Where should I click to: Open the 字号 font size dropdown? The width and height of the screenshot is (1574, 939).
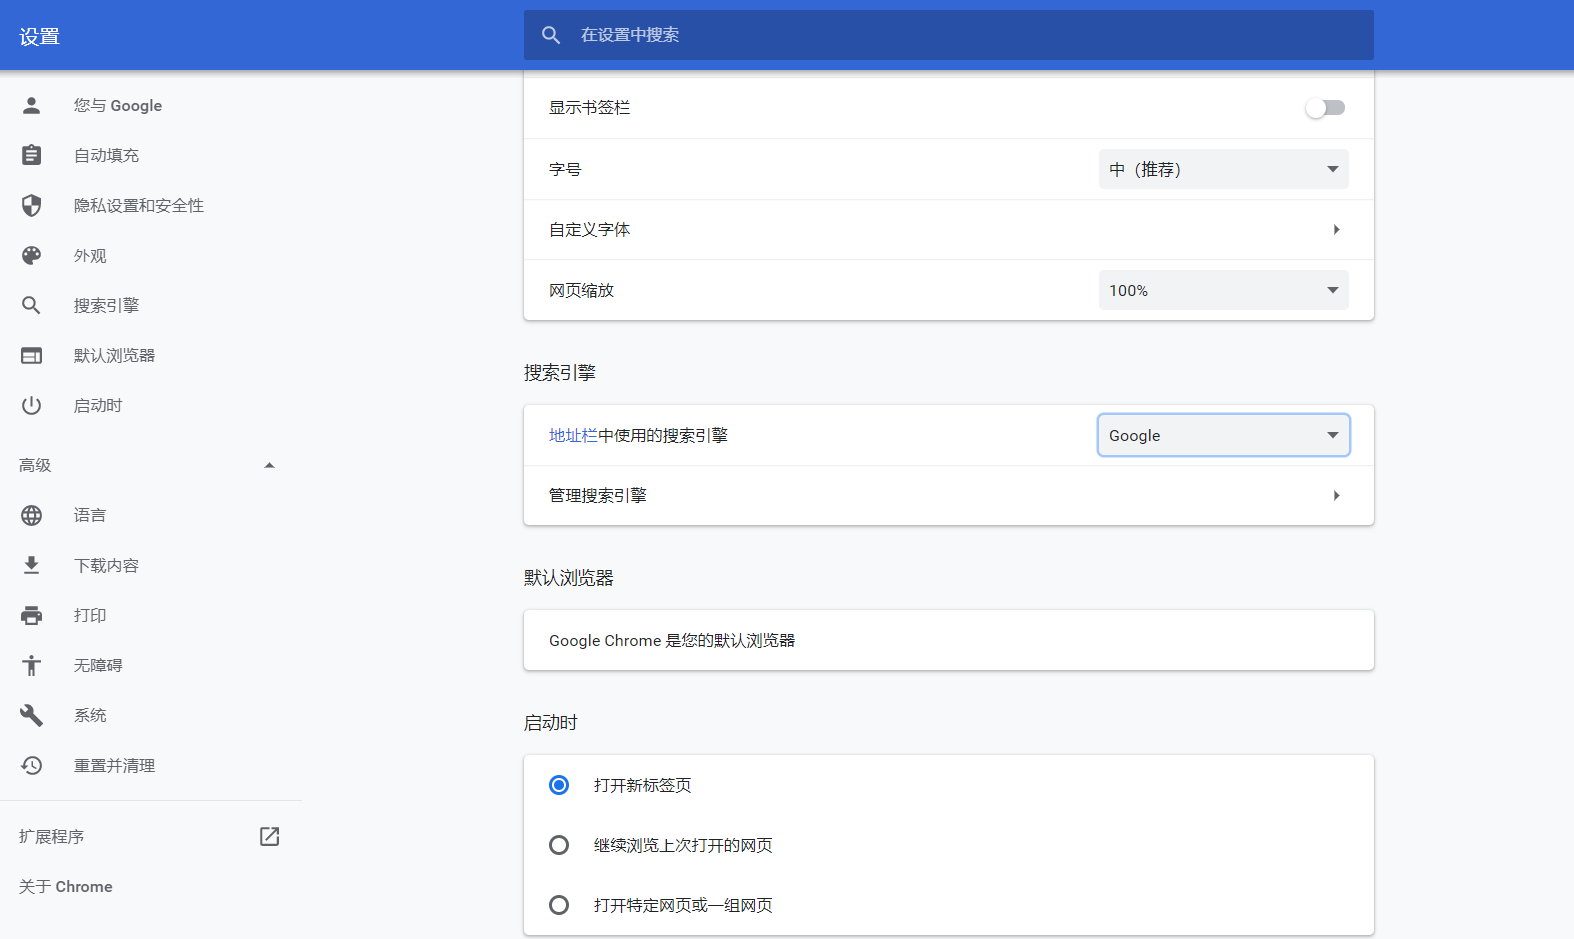point(1224,169)
